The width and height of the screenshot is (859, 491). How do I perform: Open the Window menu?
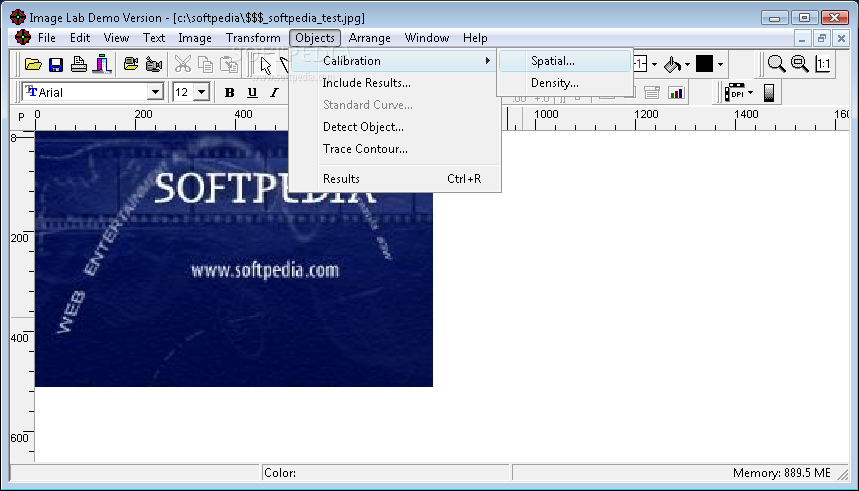427,38
